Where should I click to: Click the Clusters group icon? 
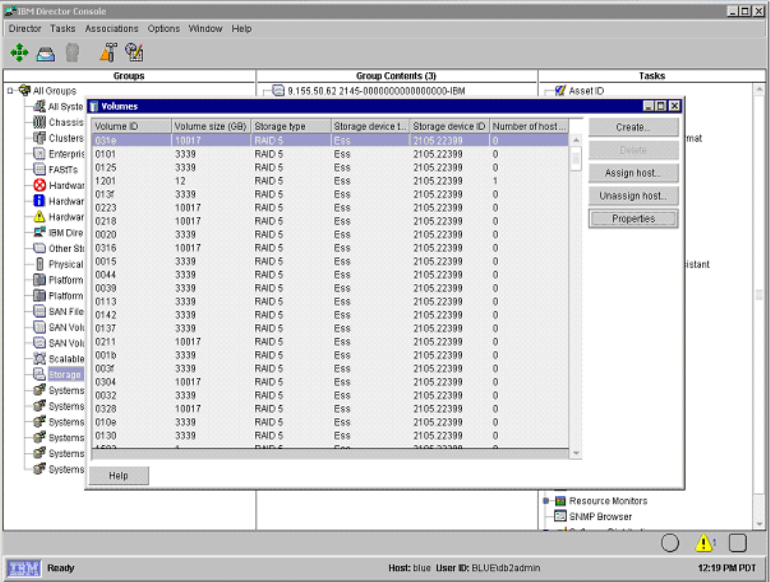[40, 138]
